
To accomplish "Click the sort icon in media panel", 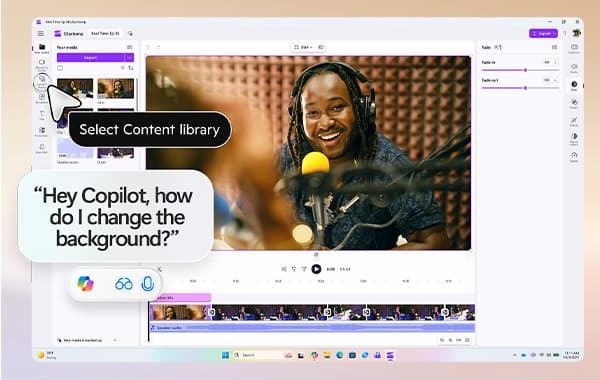I will coord(131,68).
